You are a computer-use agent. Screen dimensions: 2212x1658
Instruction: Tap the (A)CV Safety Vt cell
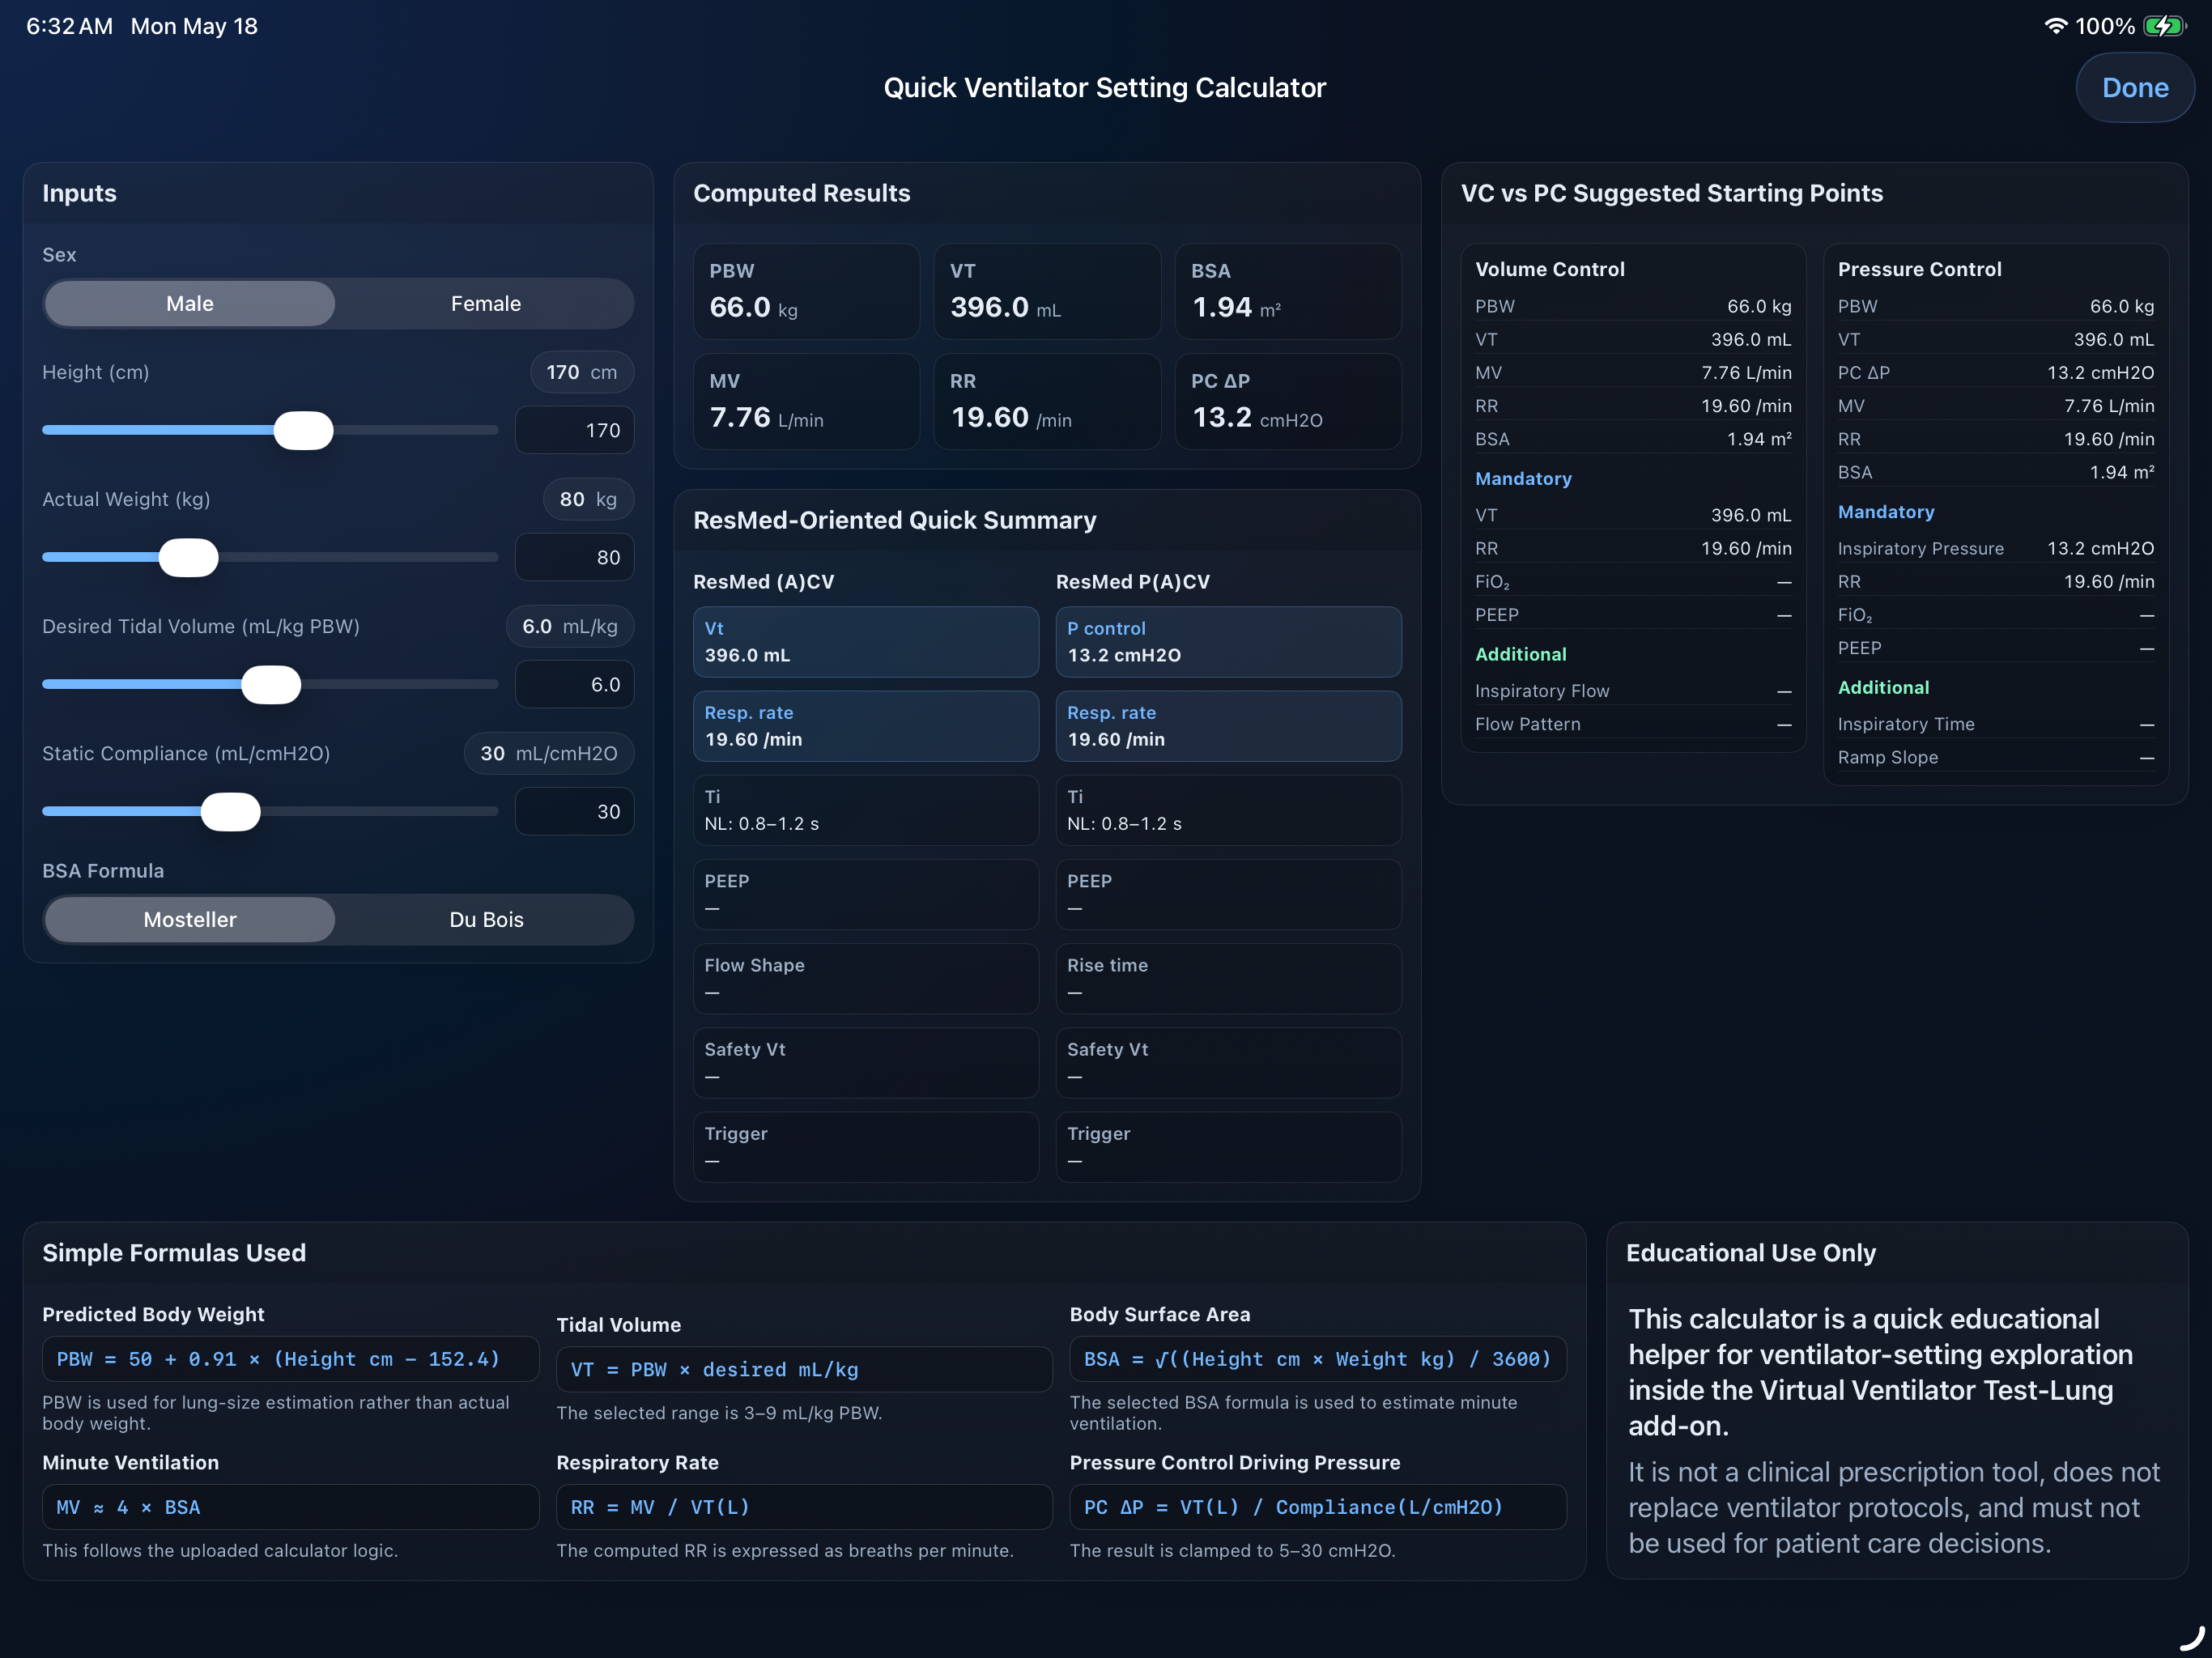point(866,1062)
